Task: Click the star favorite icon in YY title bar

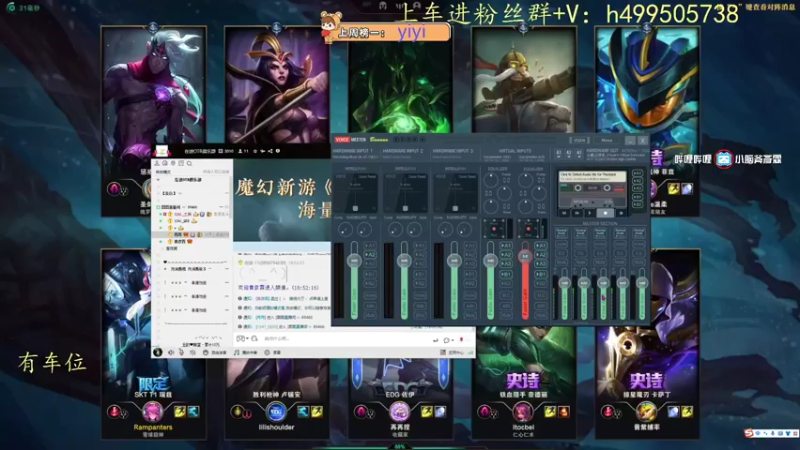Action: point(255,151)
